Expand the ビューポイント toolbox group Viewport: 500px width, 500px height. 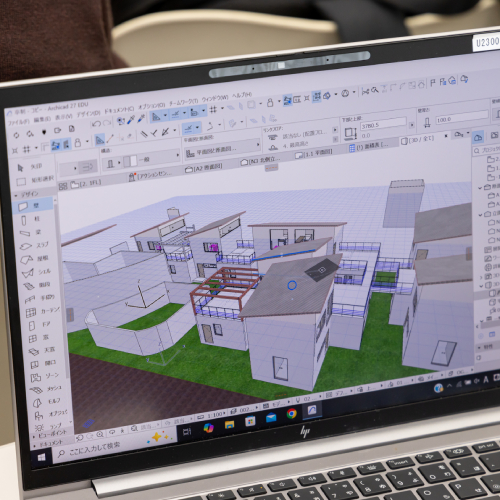(33, 436)
